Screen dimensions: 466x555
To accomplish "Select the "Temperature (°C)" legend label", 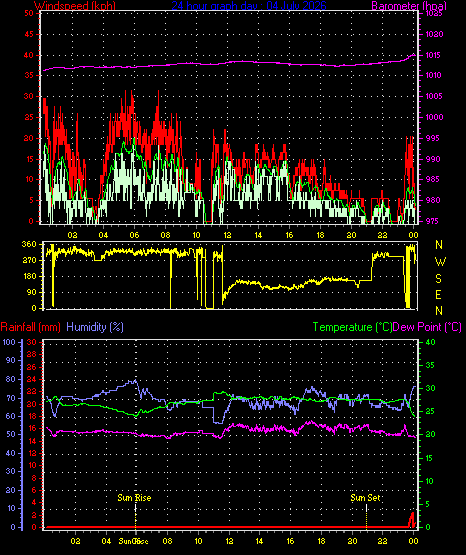I will point(353,327).
